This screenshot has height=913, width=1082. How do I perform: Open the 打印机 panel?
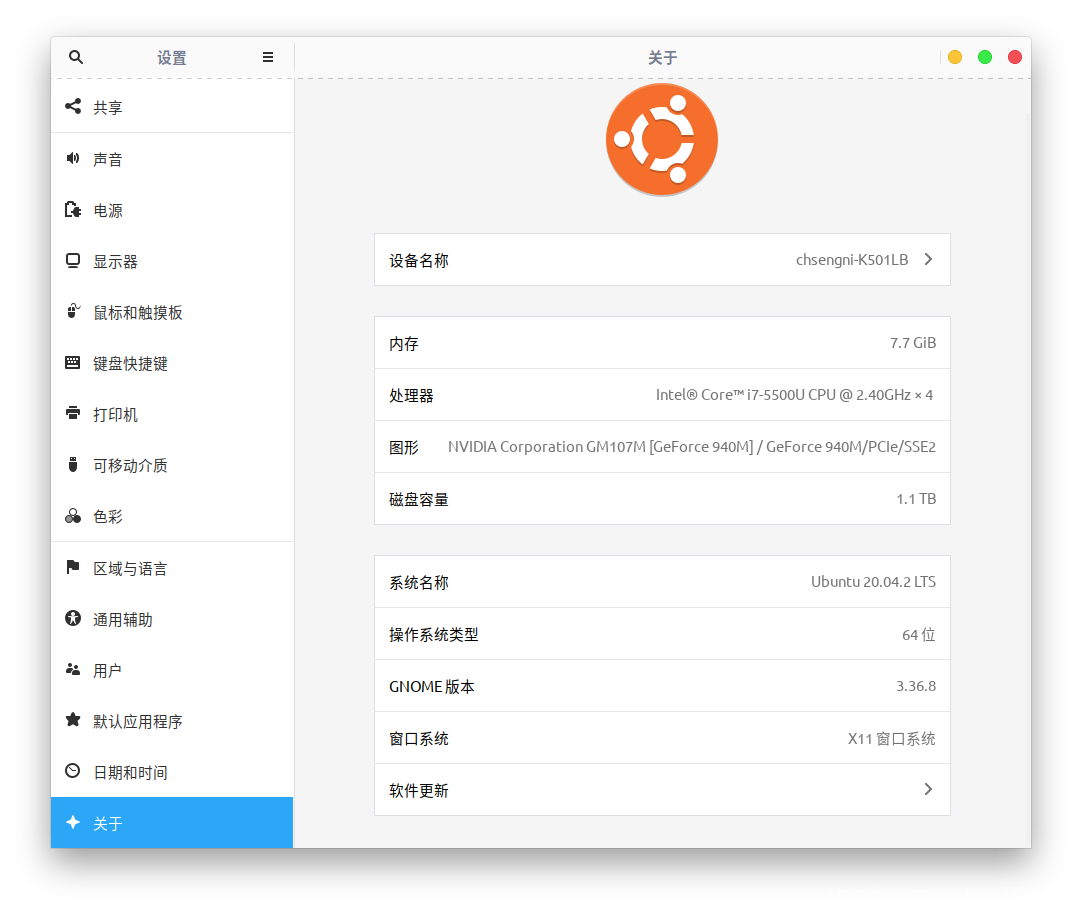(x=173, y=414)
